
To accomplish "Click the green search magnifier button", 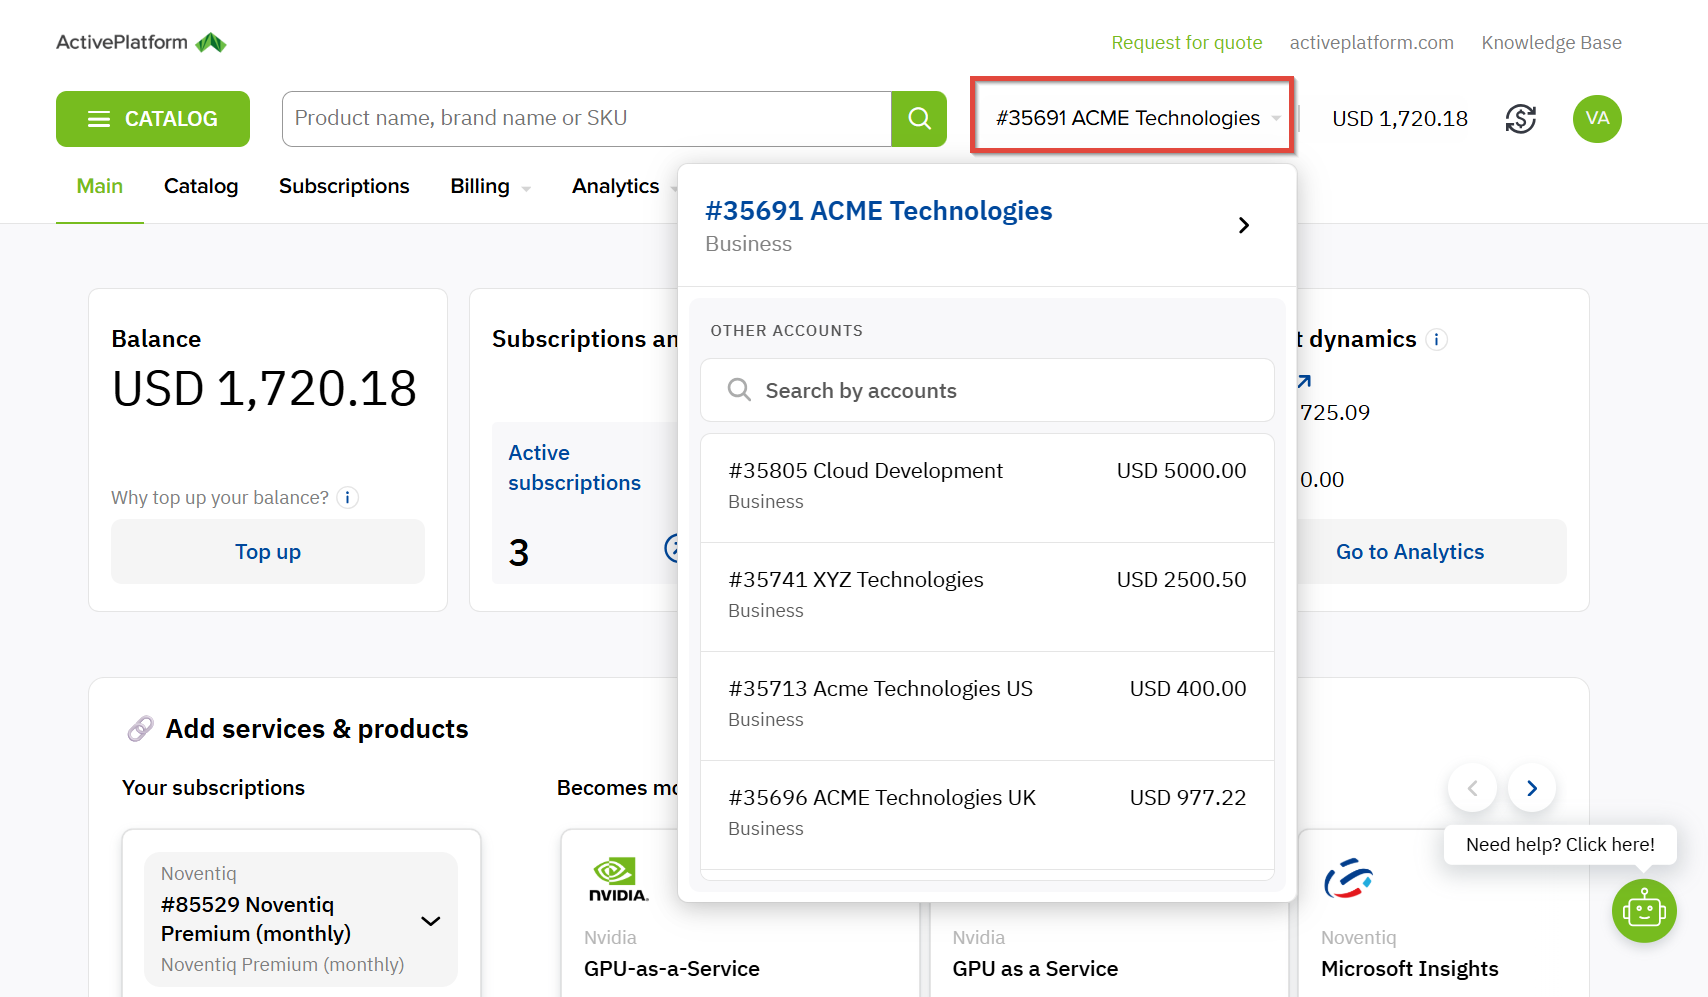I will pos(919,119).
